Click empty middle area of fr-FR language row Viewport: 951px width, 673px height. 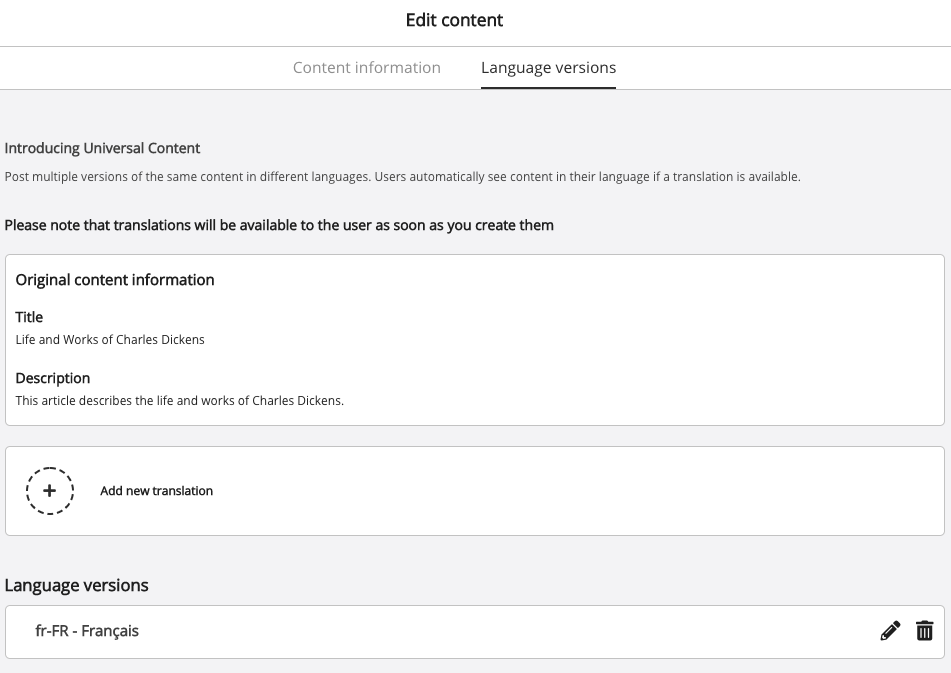(x=500, y=631)
